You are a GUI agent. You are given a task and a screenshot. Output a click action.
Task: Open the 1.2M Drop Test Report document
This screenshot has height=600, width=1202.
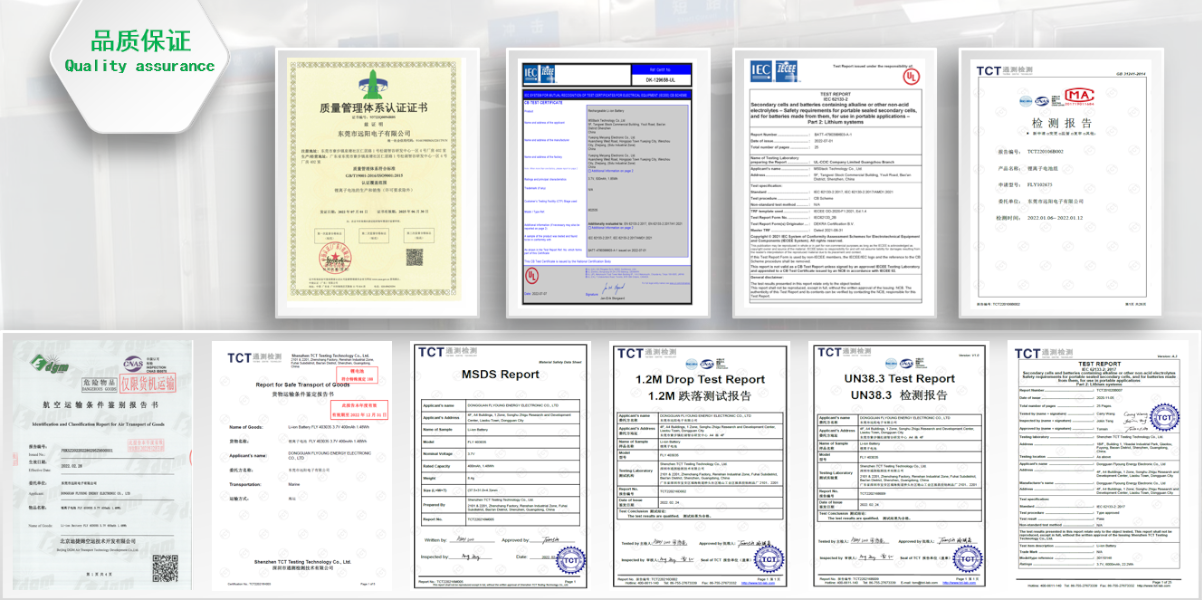pos(701,464)
